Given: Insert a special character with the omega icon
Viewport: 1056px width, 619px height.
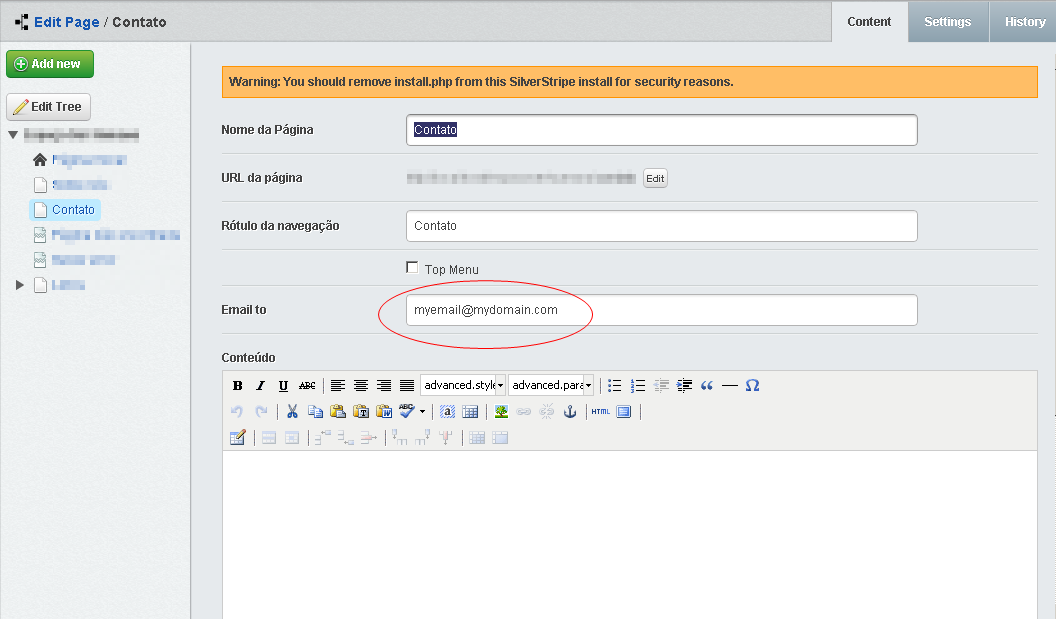Looking at the screenshot, I should click(752, 385).
